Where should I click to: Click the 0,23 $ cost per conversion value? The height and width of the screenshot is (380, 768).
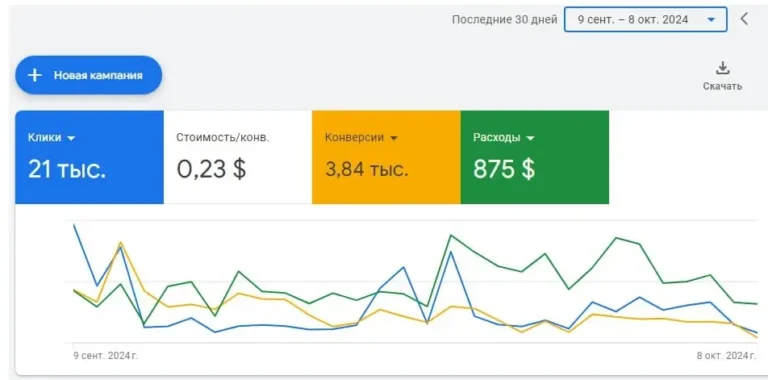(211, 169)
